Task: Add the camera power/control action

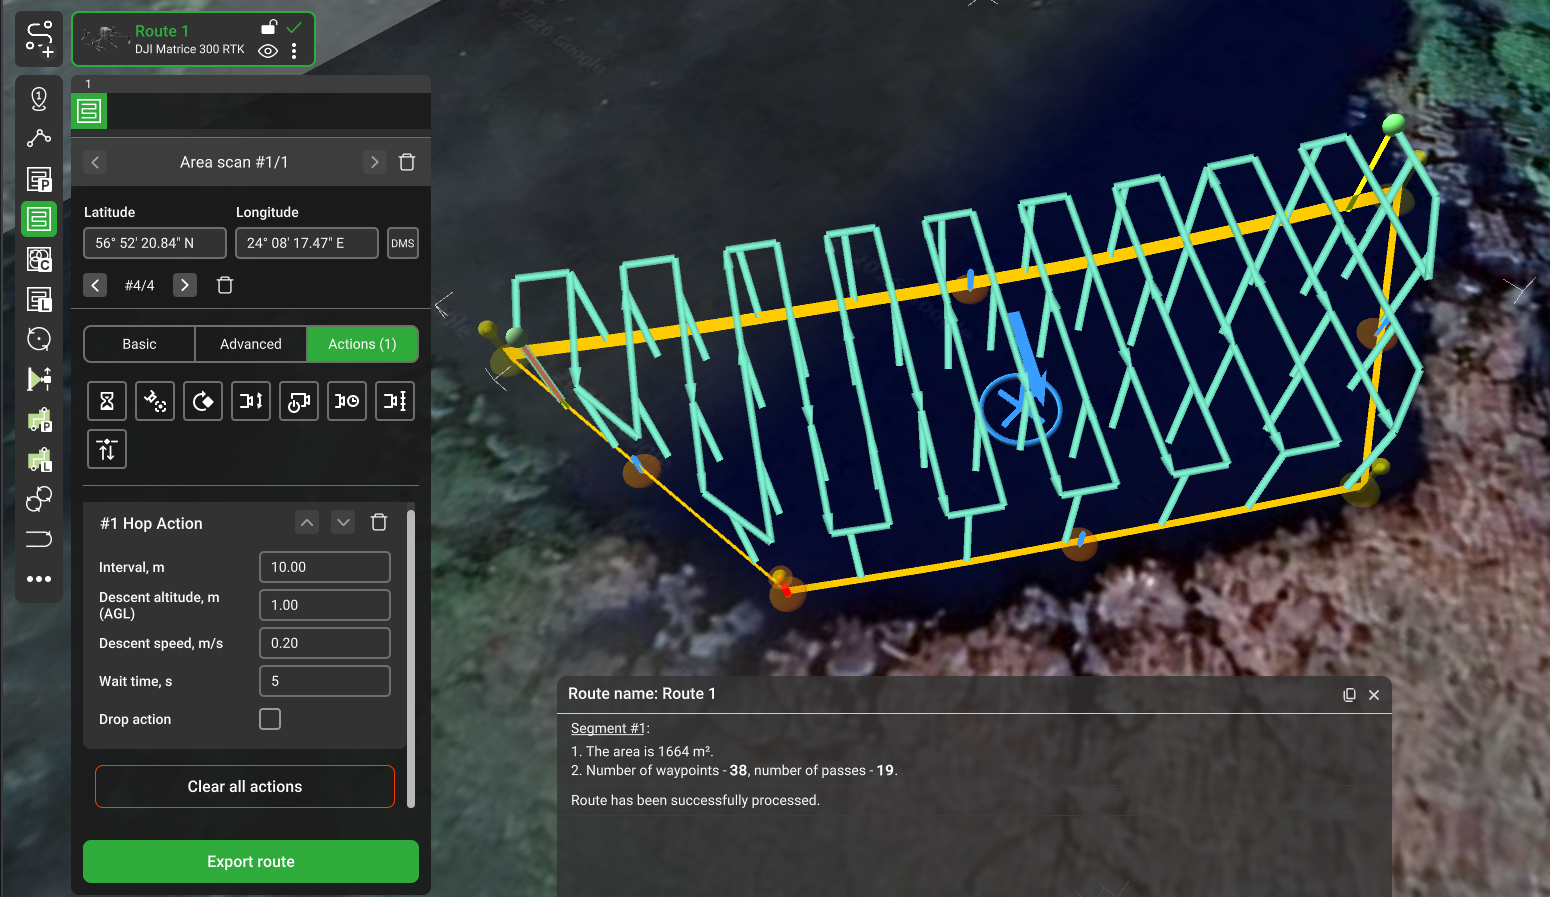Action: coord(299,401)
